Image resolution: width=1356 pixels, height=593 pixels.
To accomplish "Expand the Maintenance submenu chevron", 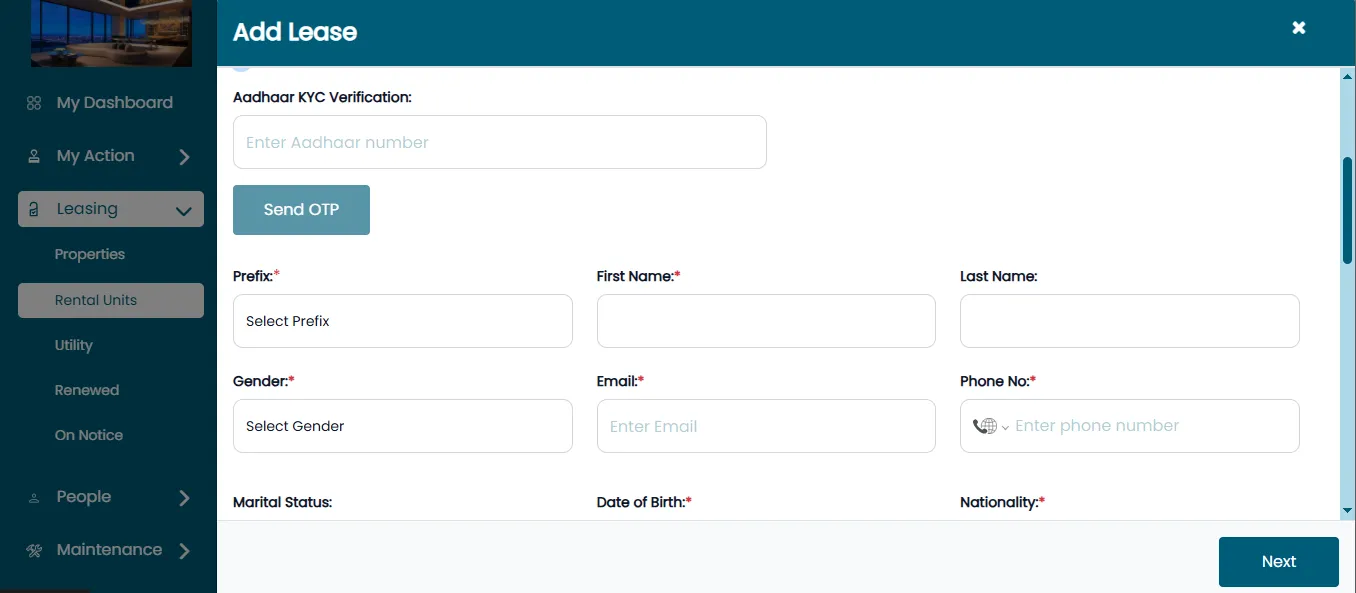I will pos(184,551).
